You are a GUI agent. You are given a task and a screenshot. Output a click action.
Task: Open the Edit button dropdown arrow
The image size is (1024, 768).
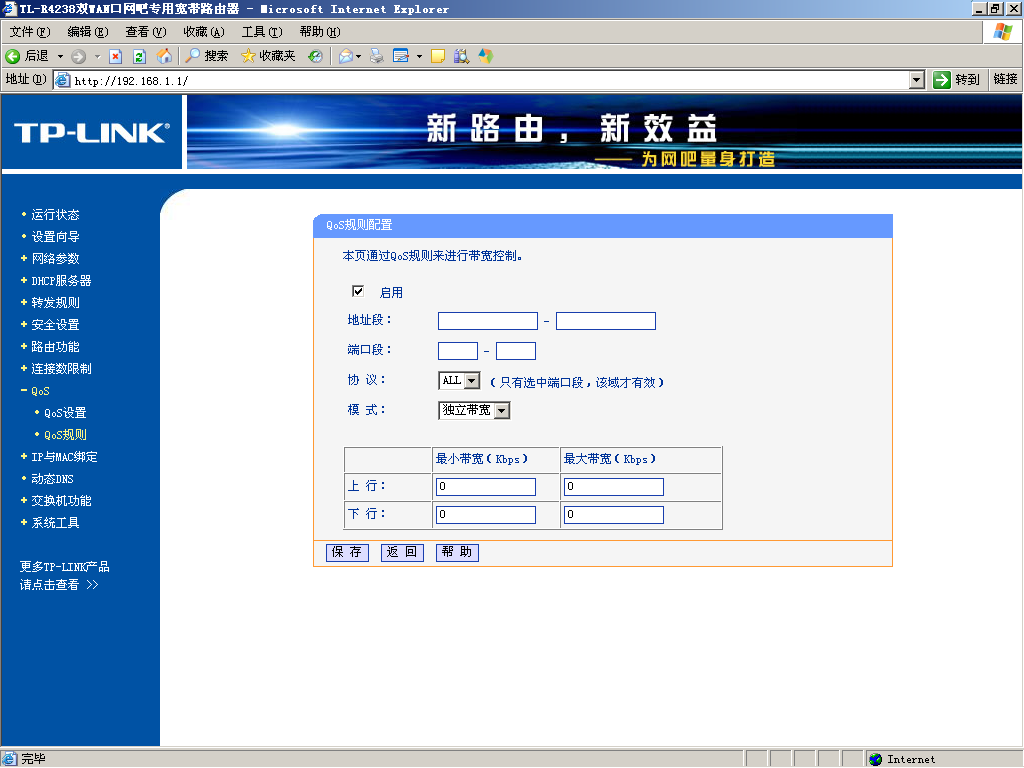419,57
